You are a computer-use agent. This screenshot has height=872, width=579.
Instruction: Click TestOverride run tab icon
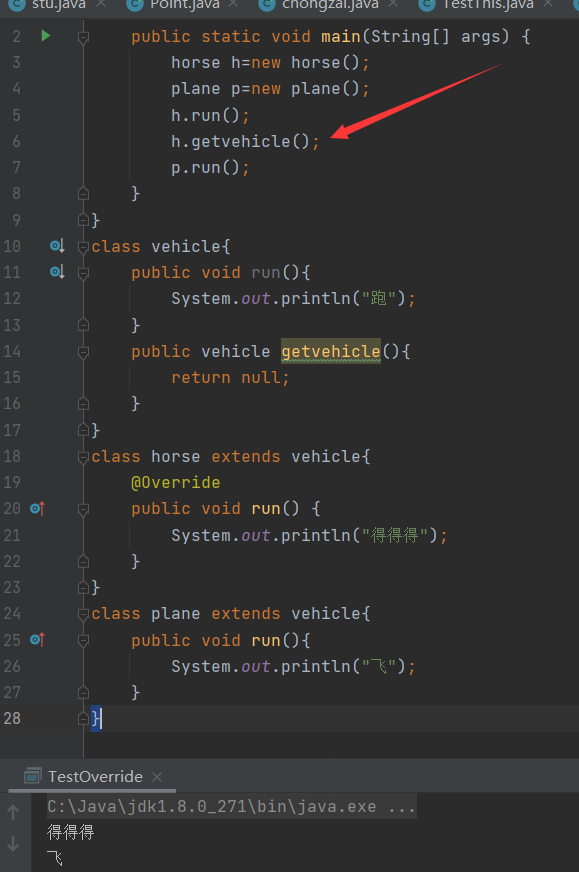pyautogui.click(x=33, y=776)
